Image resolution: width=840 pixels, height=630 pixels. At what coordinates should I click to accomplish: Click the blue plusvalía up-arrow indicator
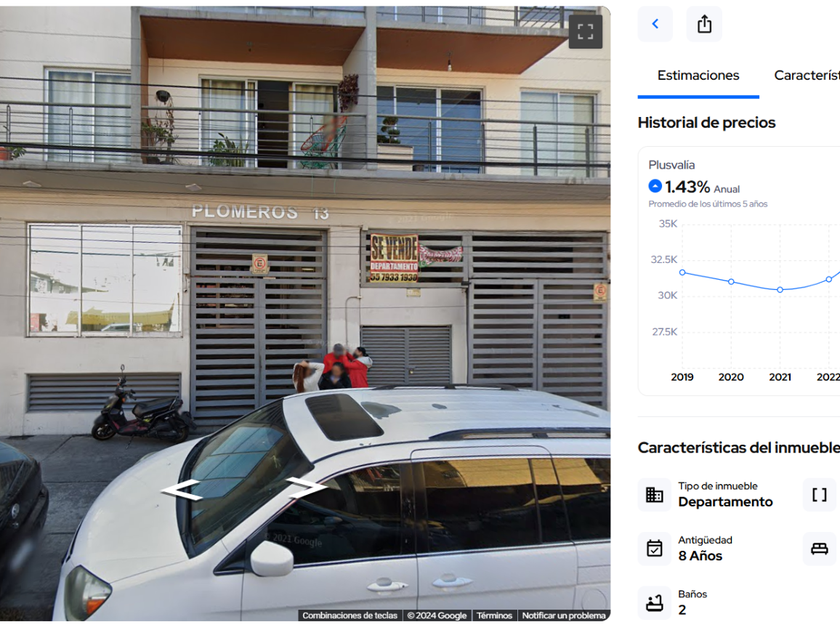tap(655, 186)
